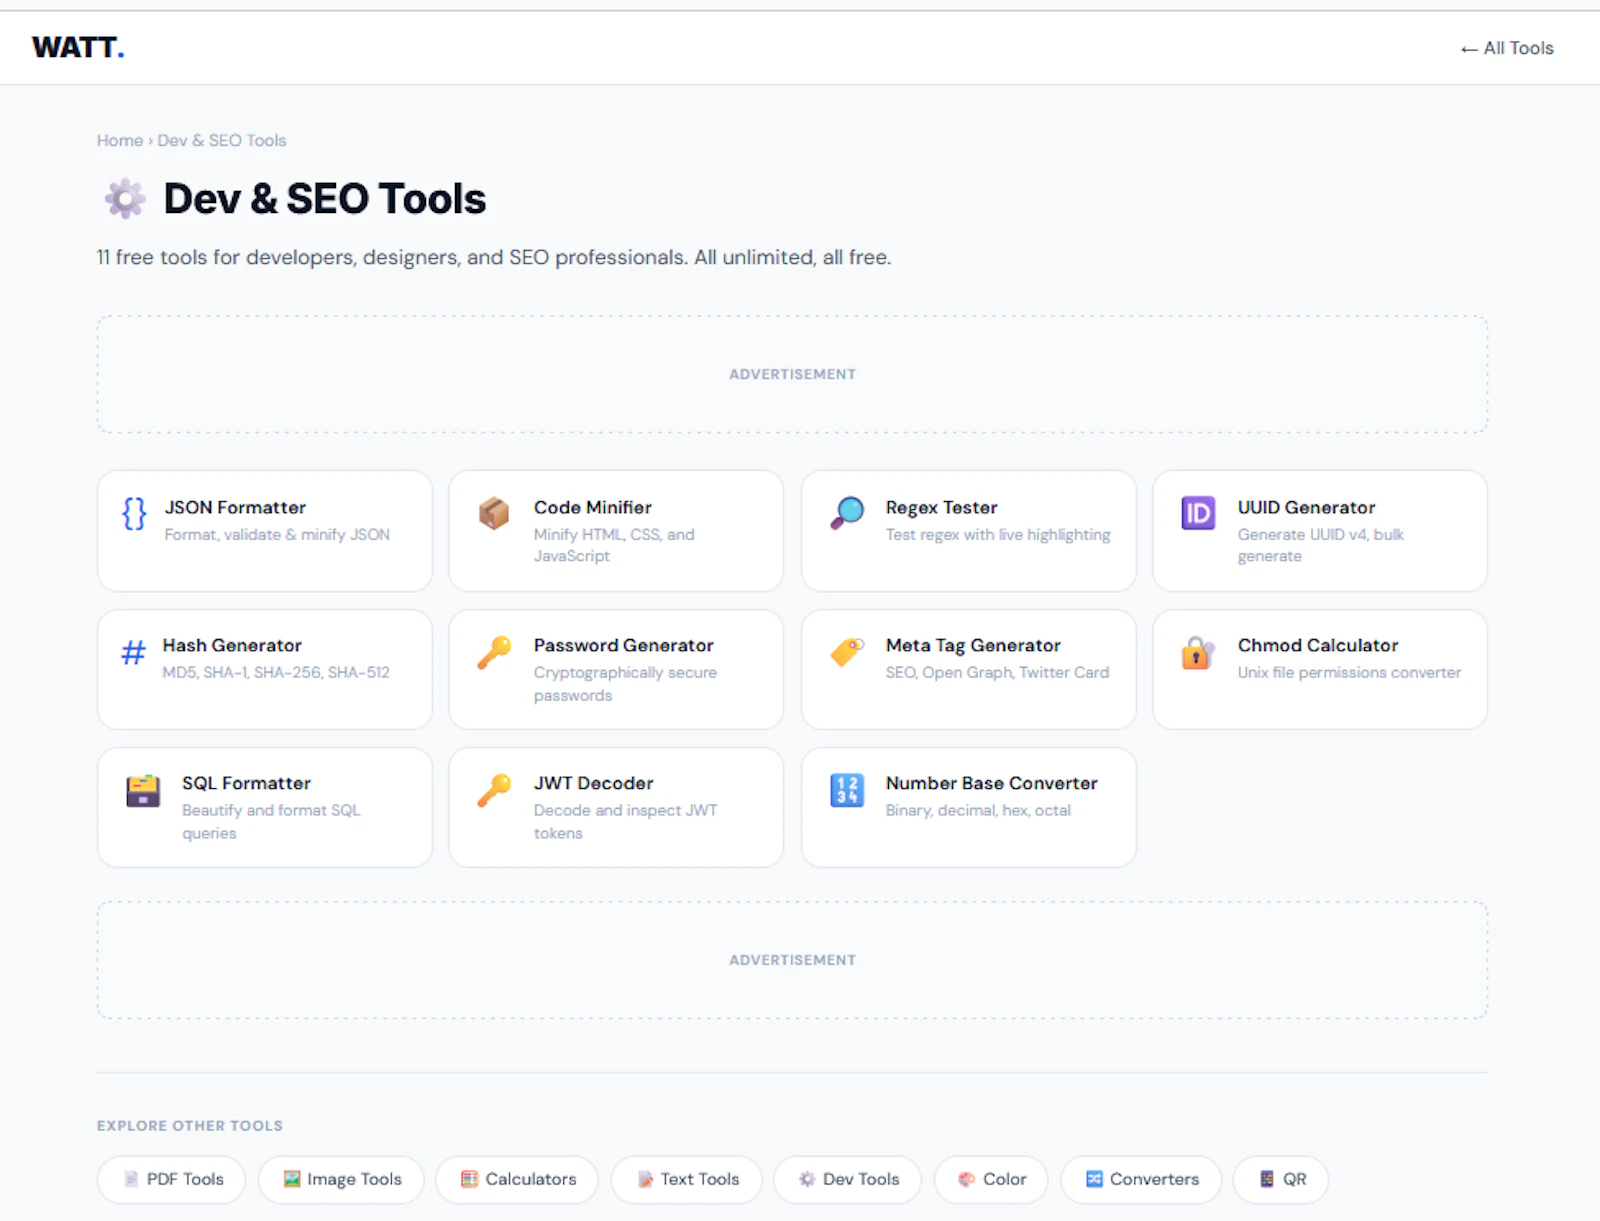This screenshot has width=1600, height=1221.
Task: Select the Dev Tools category chip
Action: click(848, 1179)
